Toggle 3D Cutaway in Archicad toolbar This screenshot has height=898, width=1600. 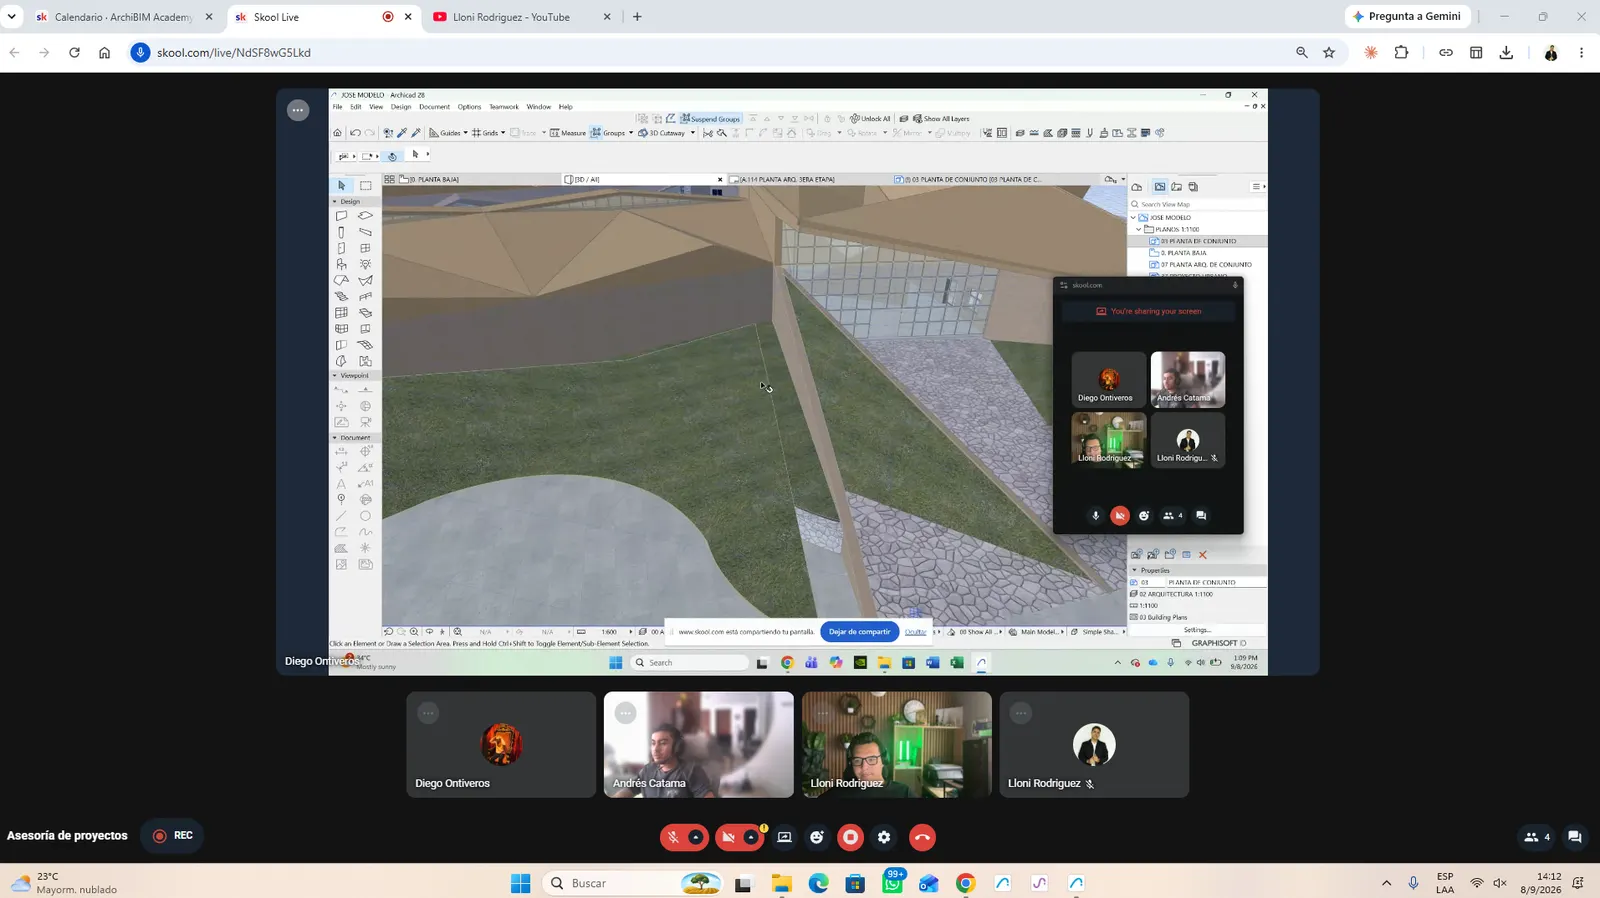pyautogui.click(x=661, y=133)
